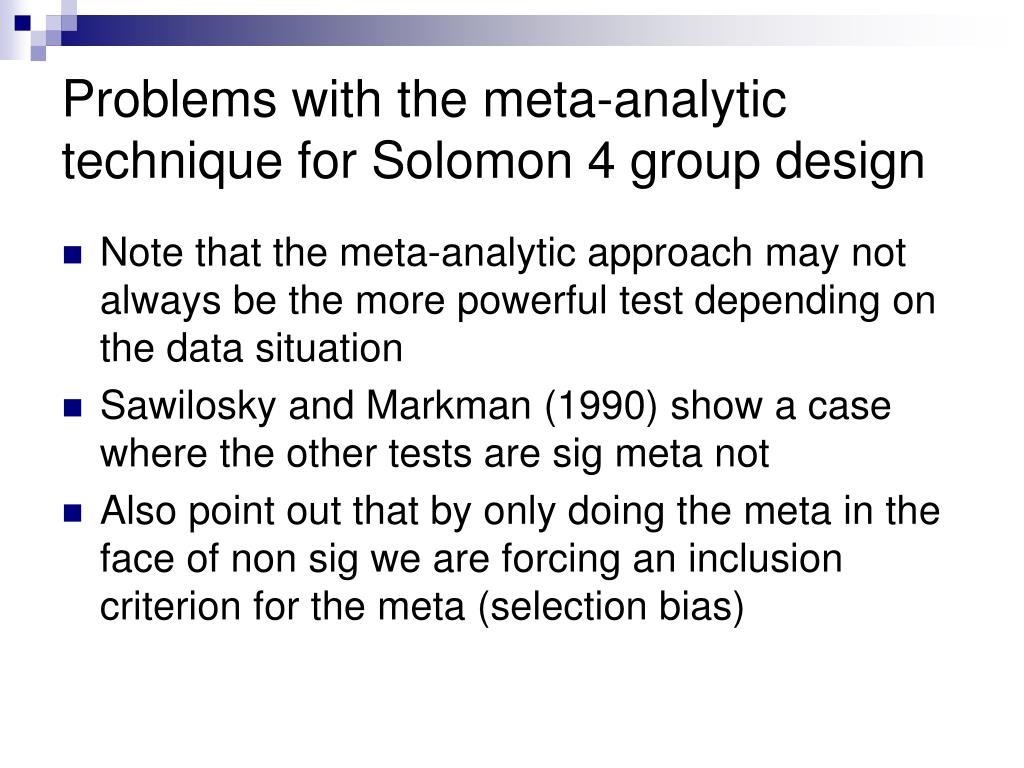Click the text 'Sawilosky and Markman (1990)'

pyautogui.click(x=378, y=406)
